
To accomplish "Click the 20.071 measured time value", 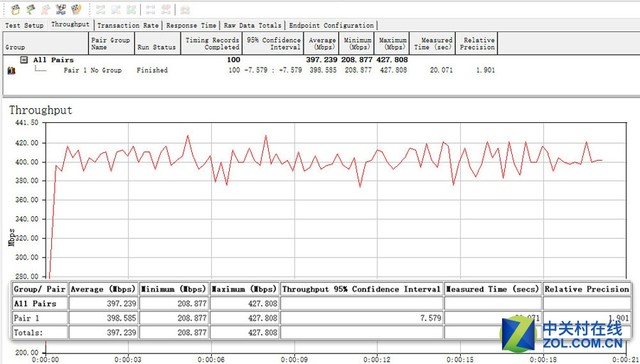I will coord(441,70).
